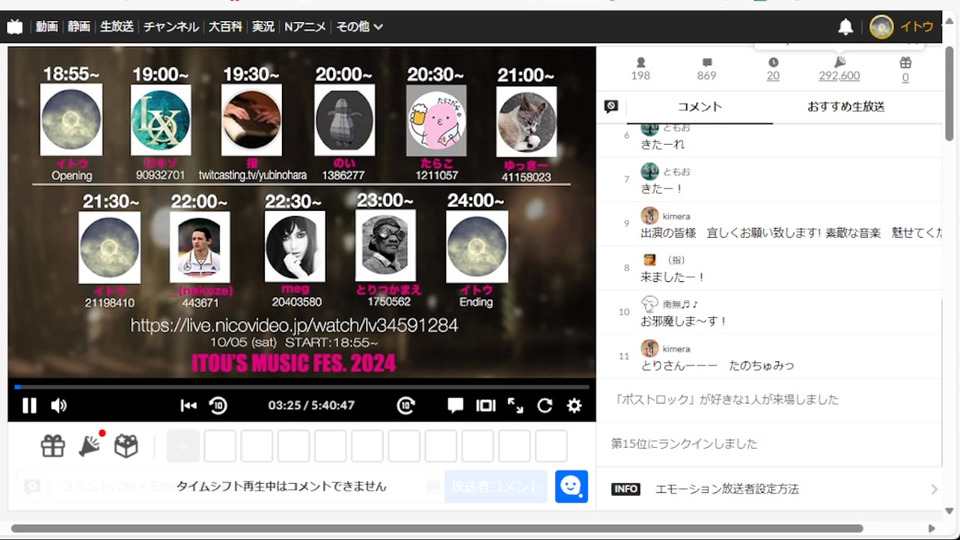Image resolution: width=960 pixels, height=540 pixels.
Task: Open 動画 in the top navigation
Action: pos(47,26)
